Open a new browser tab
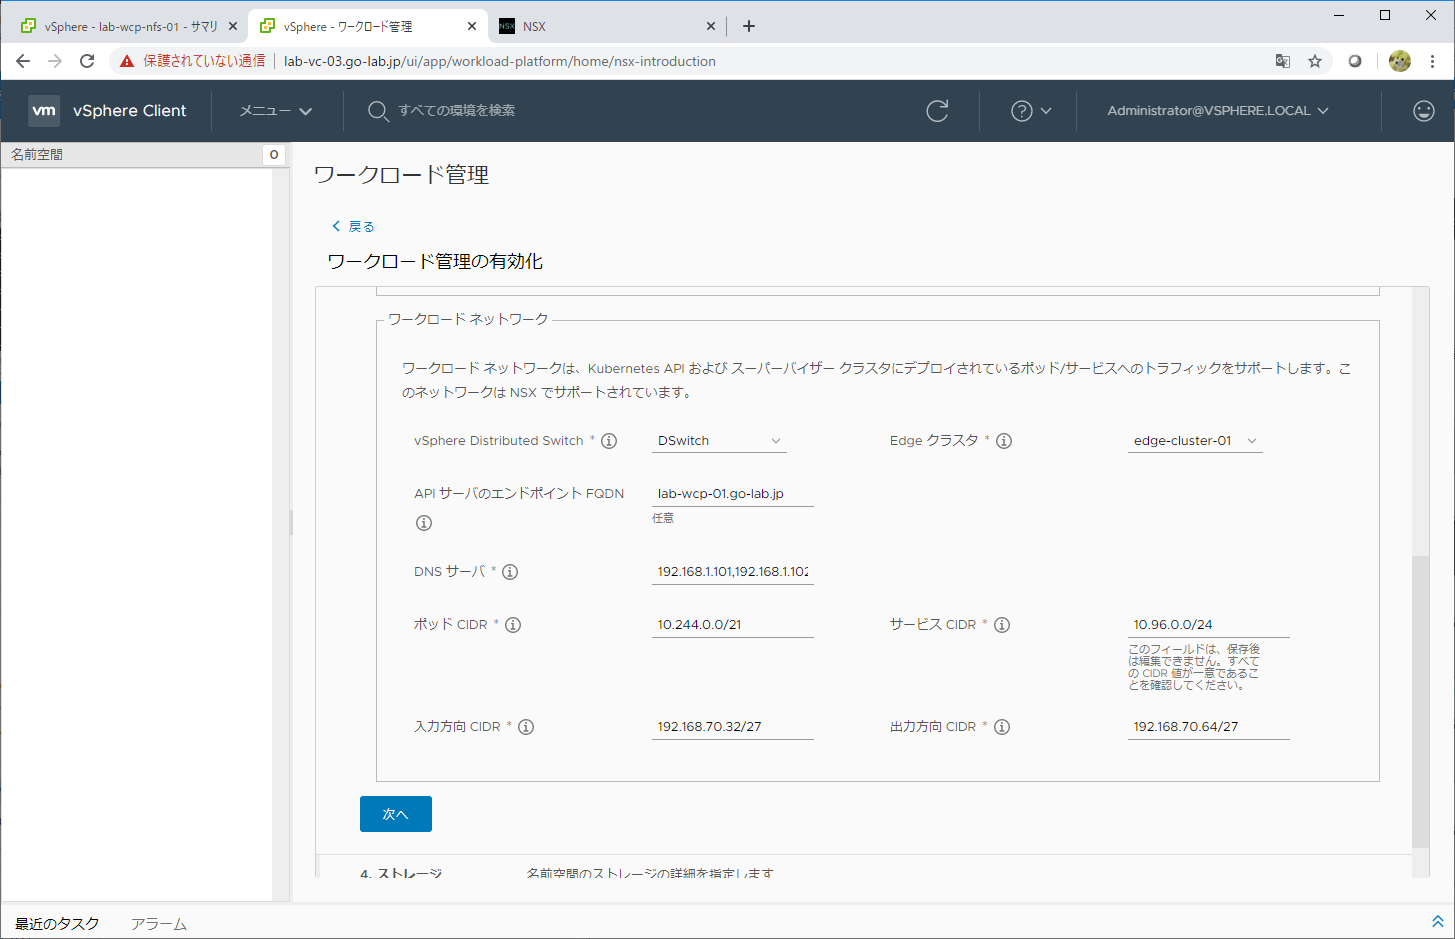The width and height of the screenshot is (1455, 939). pos(749,27)
